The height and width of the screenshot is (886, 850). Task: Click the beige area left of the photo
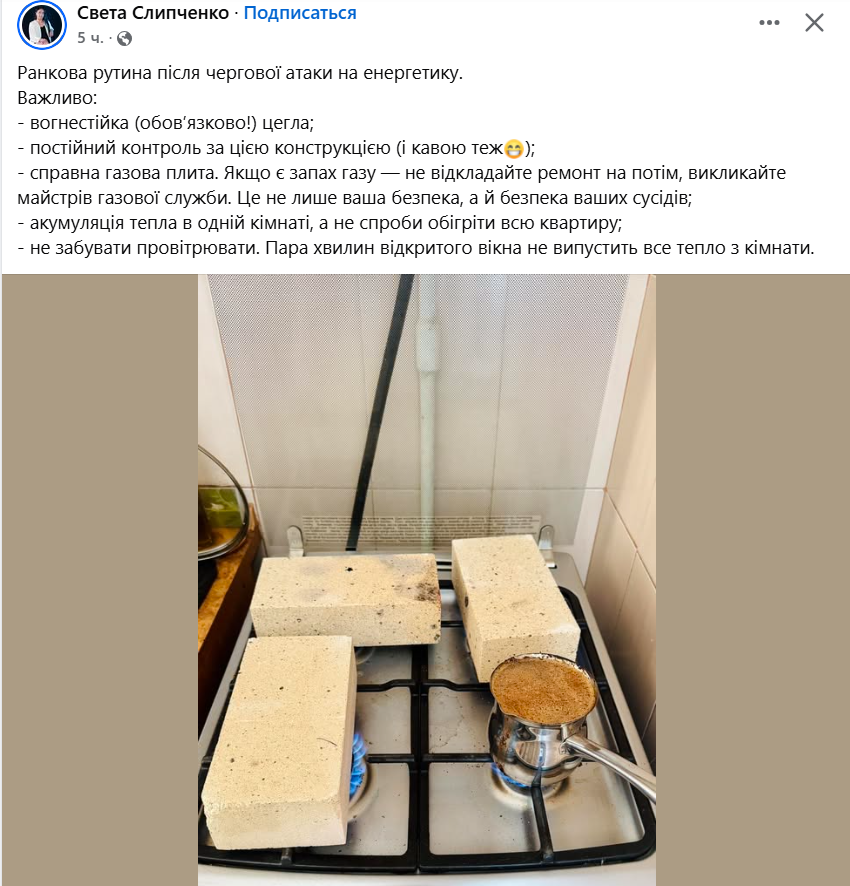pos(100,580)
